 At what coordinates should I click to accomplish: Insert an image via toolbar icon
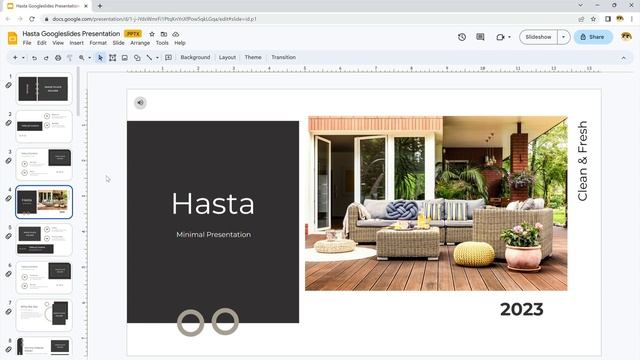pos(125,58)
